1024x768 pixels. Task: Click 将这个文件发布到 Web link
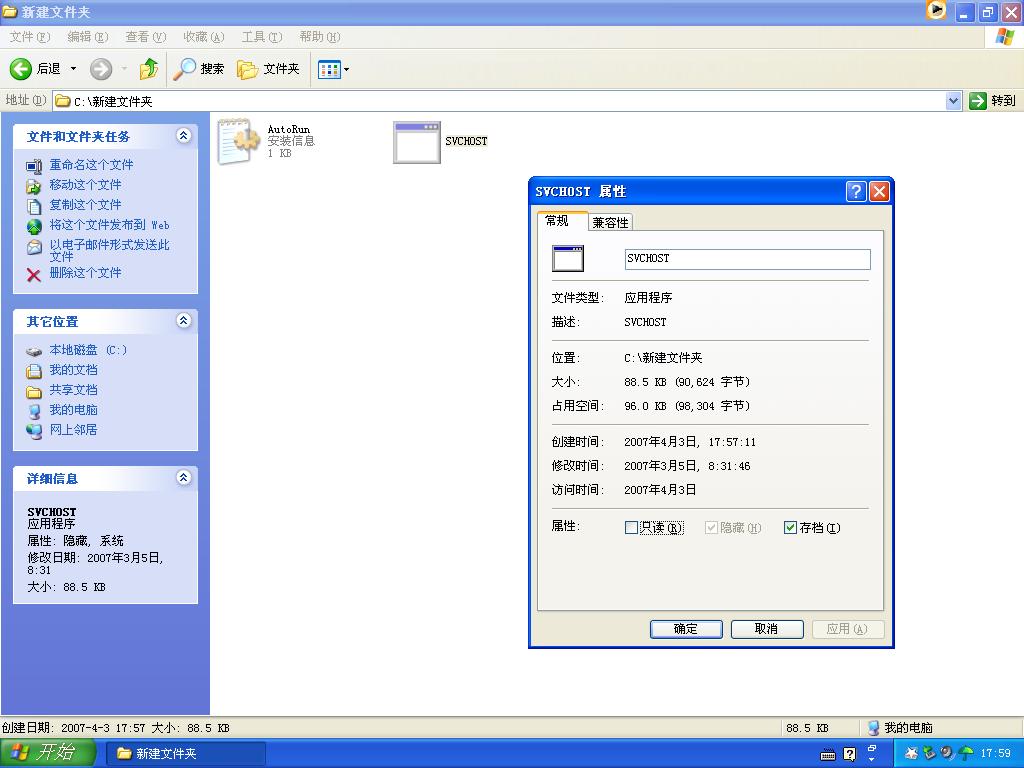(110, 225)
